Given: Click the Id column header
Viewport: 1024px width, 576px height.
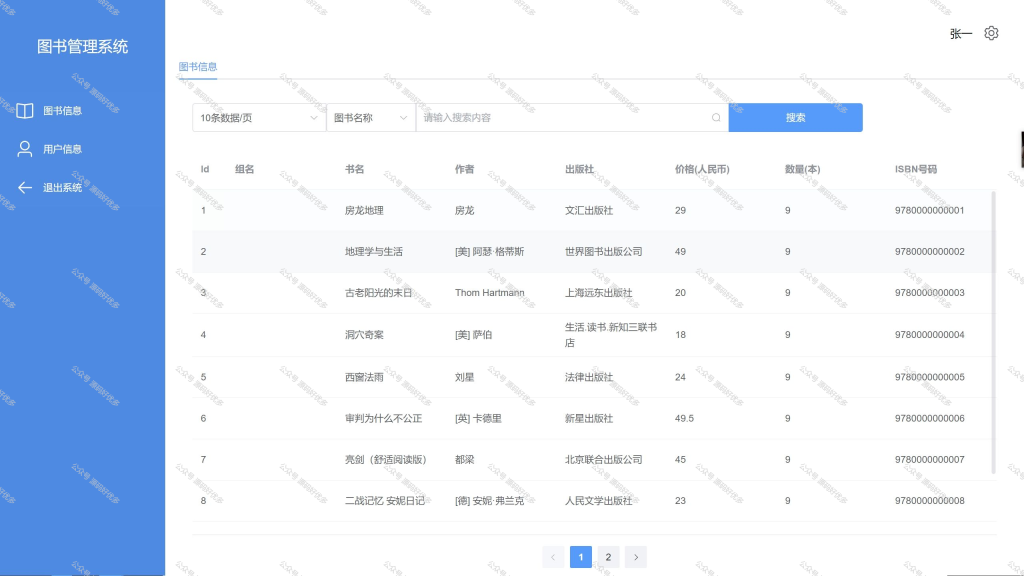Looking at the screenshot, I should click(204, 169).
